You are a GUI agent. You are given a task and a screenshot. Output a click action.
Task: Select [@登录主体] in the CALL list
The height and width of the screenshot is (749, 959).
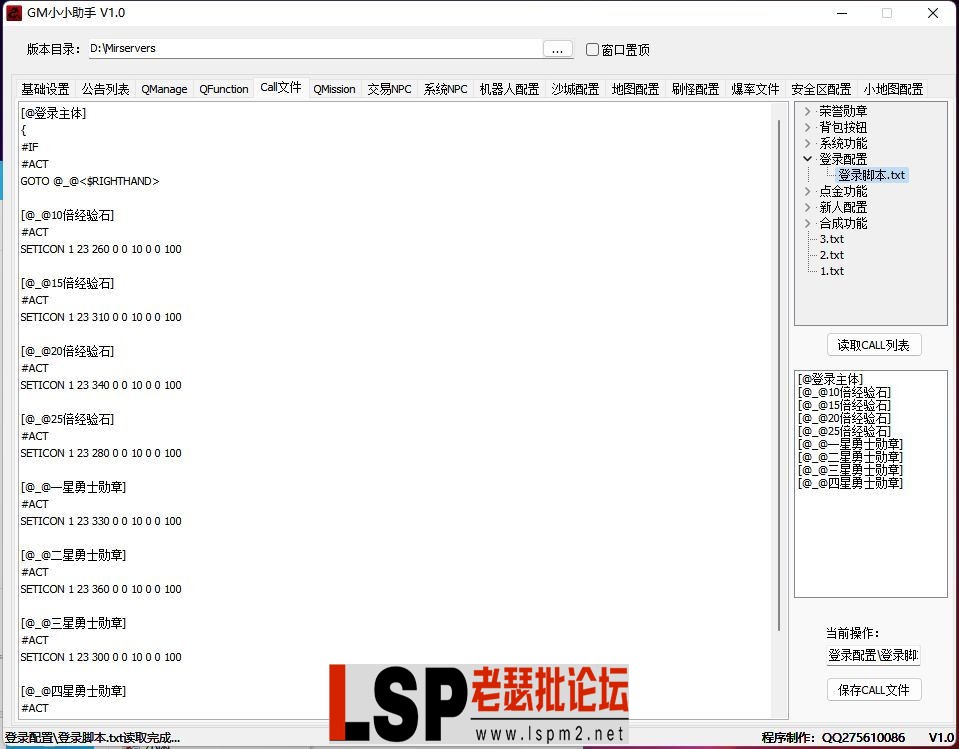coord(828,379)
